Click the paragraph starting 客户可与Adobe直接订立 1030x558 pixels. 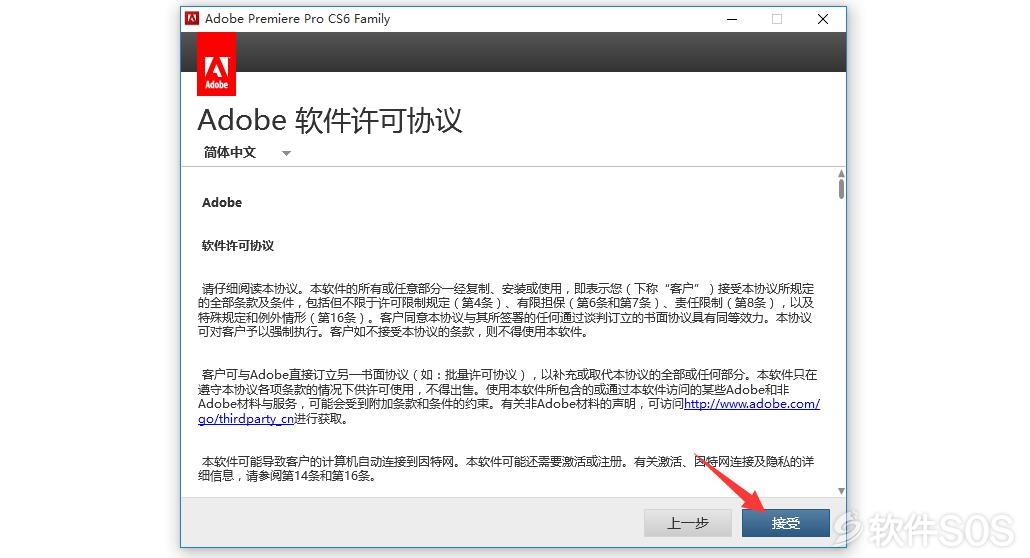[509, 397]
